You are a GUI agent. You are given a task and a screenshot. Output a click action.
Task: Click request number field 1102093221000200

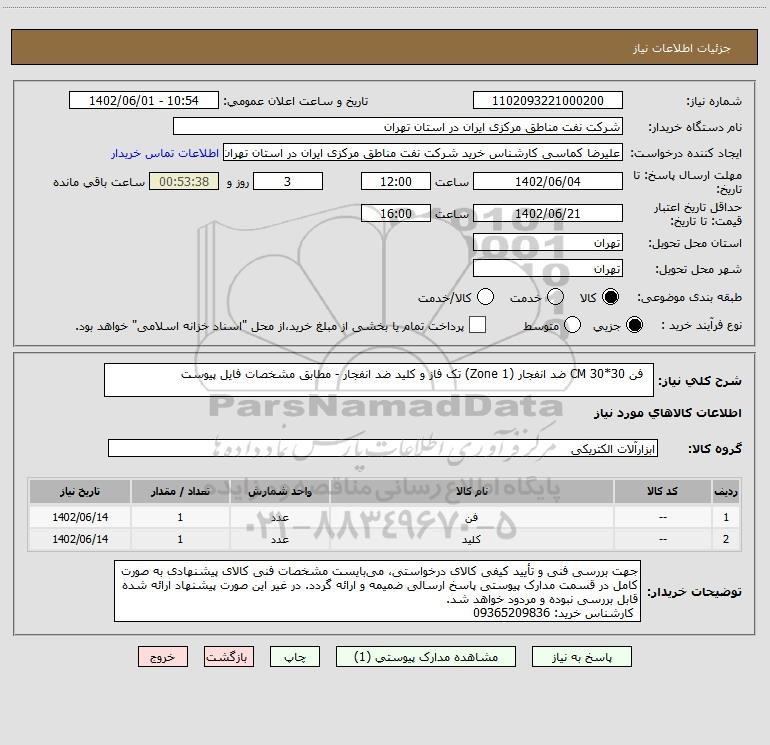548,101
